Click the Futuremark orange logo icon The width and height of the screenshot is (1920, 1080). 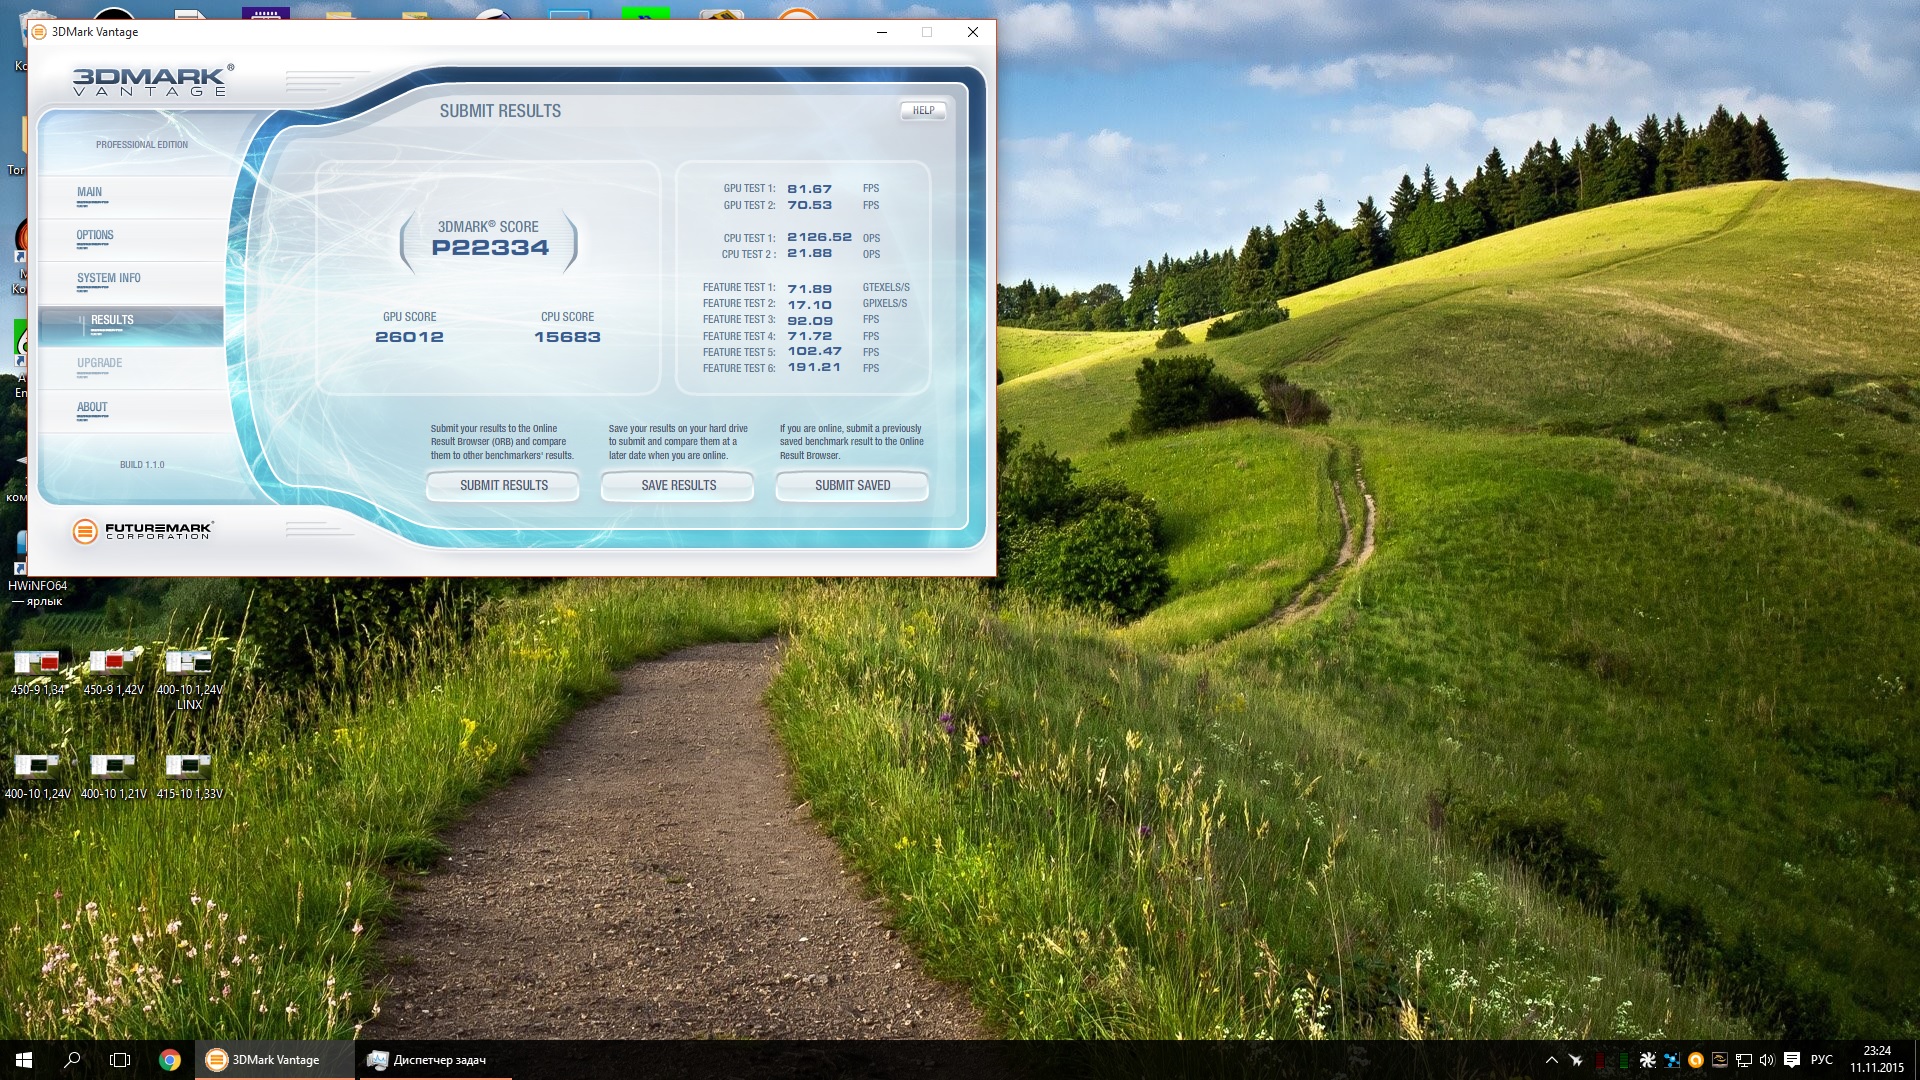coord(85,532)
